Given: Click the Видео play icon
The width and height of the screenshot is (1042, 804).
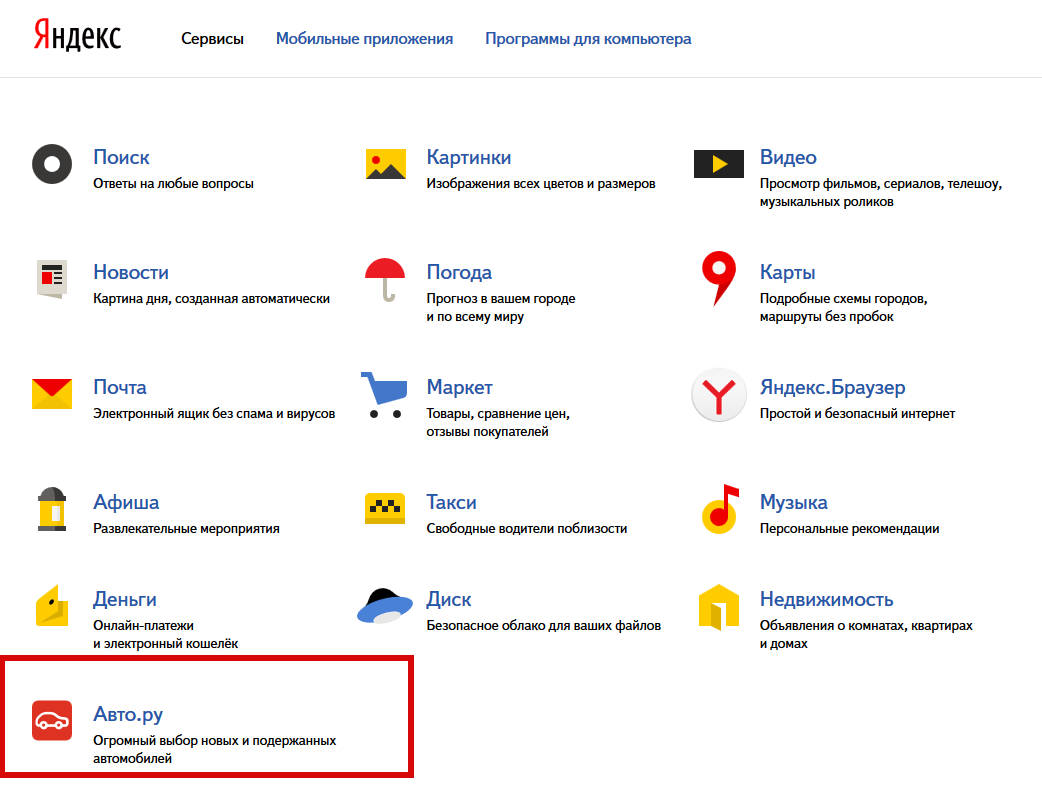Looking at the screenshot, I should (x=718, y=164).
